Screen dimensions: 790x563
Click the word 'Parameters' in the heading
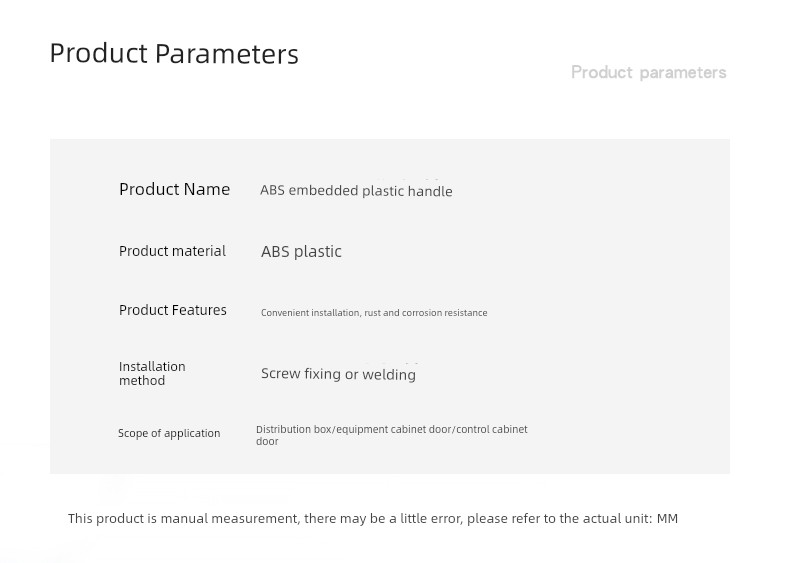(227, 53)
